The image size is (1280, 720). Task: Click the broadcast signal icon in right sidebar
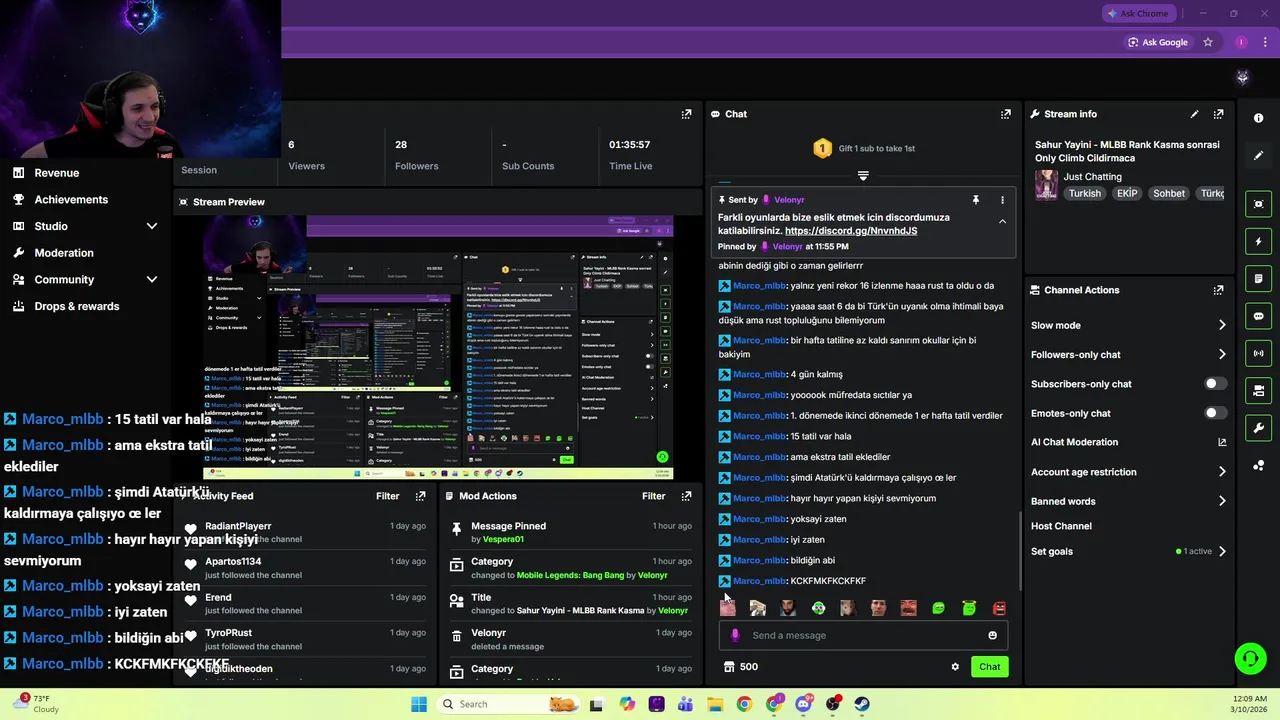(x=1258, y=353)
